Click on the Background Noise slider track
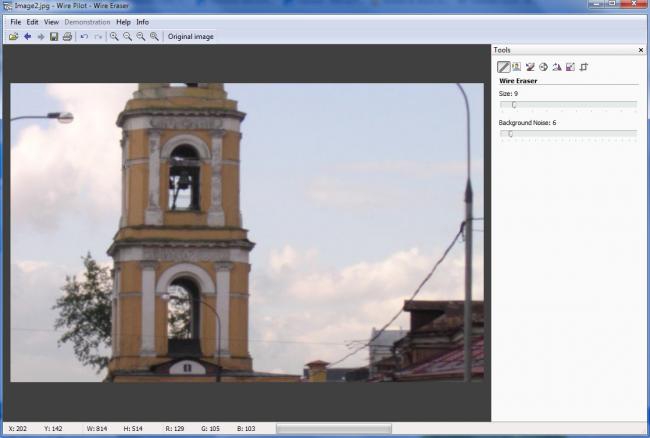 tap(568, 133)
